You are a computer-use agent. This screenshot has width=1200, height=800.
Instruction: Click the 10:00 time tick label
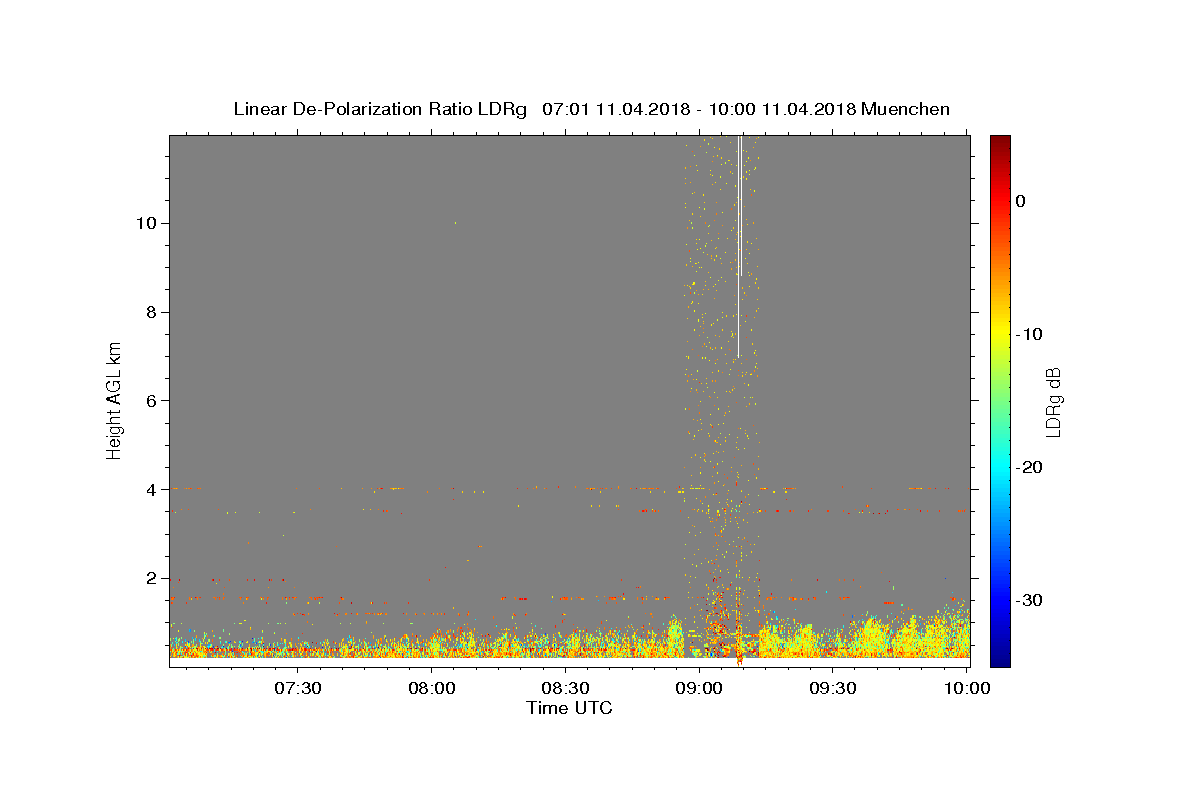966,688
